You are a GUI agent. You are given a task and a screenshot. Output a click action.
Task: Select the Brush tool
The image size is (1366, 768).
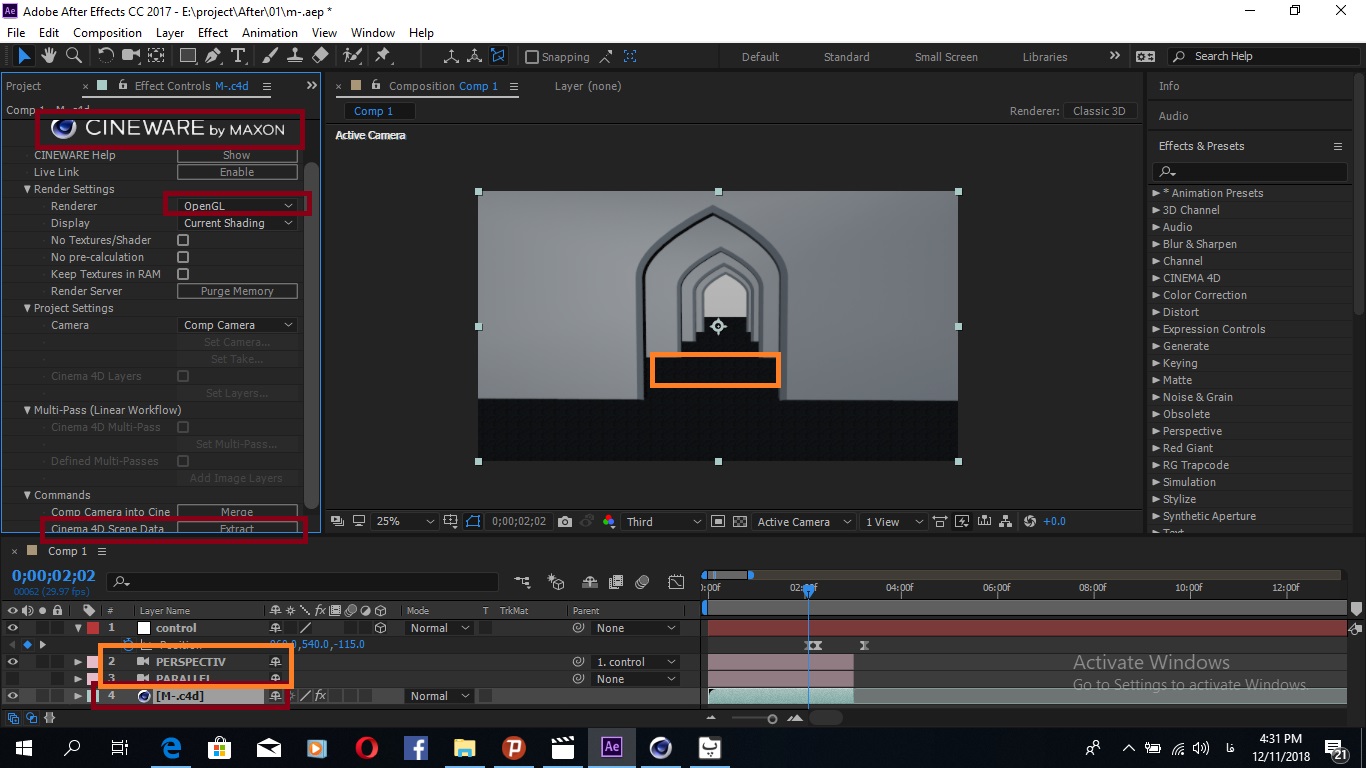271,56
